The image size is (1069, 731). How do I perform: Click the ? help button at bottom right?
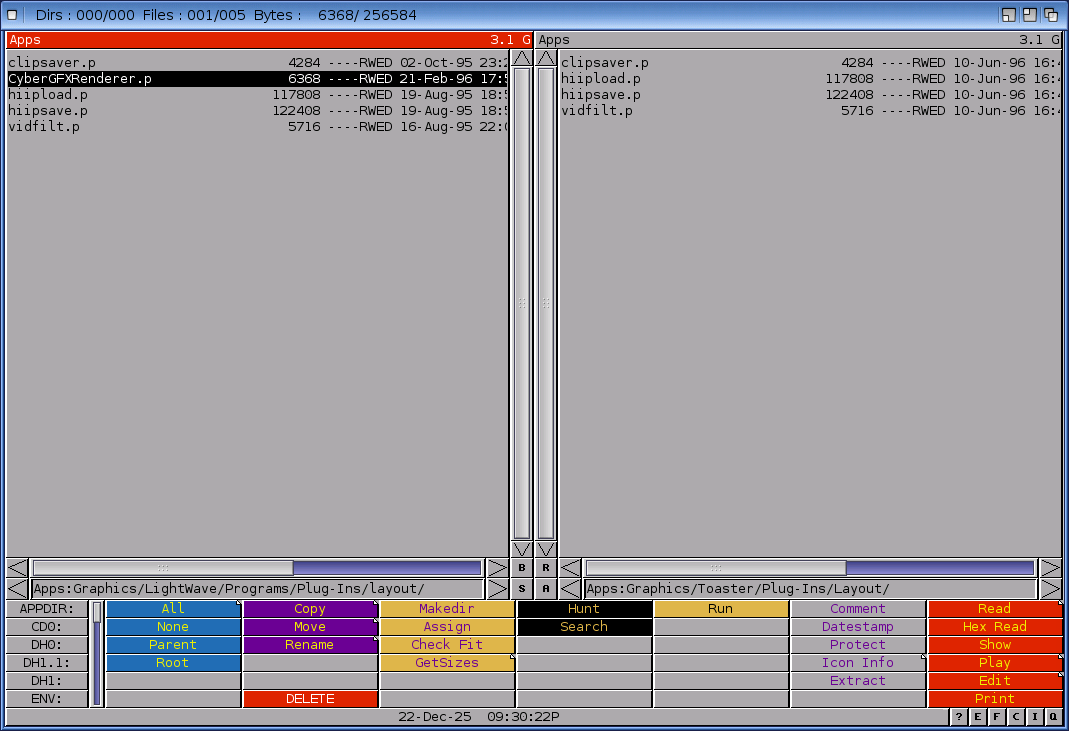tap(958, 717)
